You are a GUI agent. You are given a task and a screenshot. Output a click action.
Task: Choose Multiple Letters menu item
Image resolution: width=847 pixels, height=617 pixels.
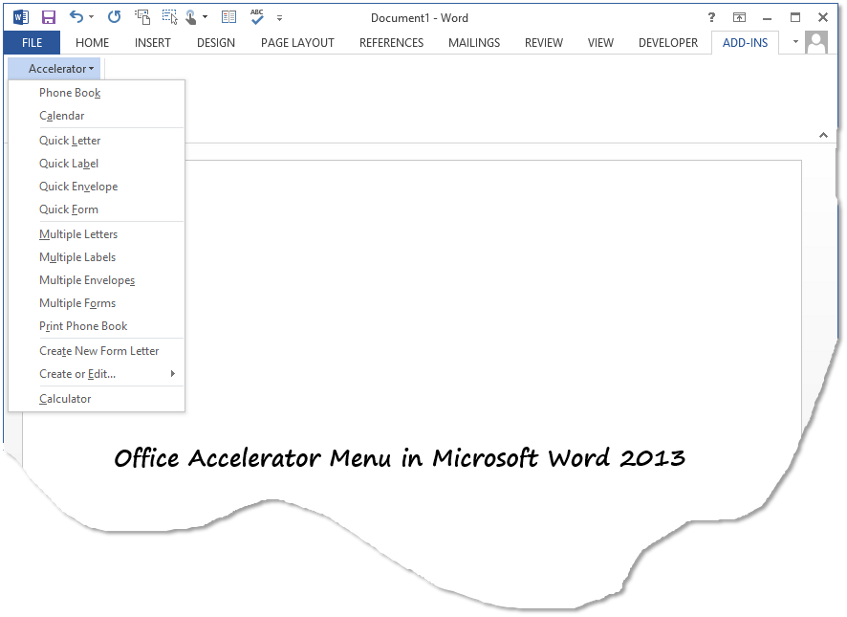(x=97, y=234)
